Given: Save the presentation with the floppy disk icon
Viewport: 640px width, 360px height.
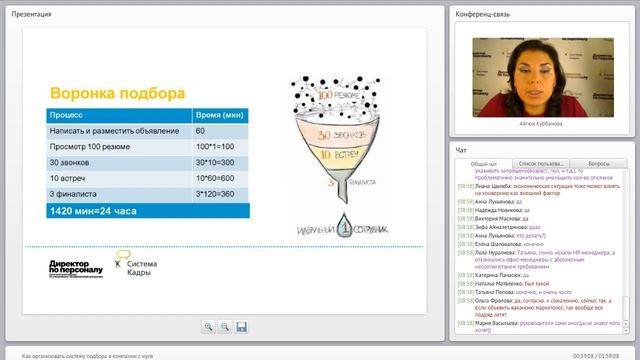Looking at the screenshot, I should 242,327.
